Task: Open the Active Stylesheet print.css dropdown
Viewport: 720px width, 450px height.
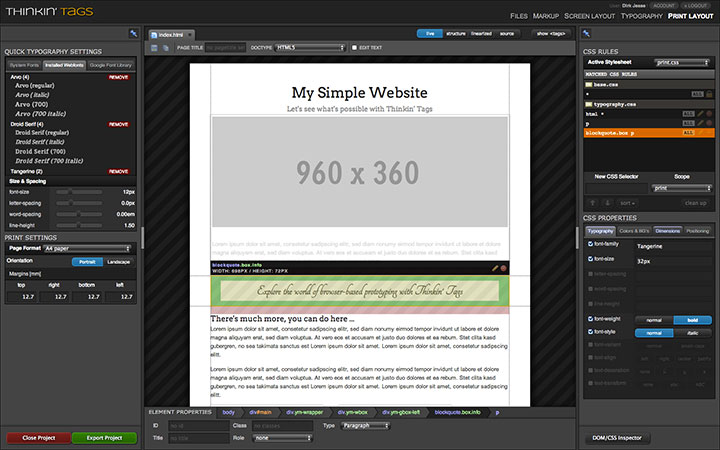Action: [682, 62]
